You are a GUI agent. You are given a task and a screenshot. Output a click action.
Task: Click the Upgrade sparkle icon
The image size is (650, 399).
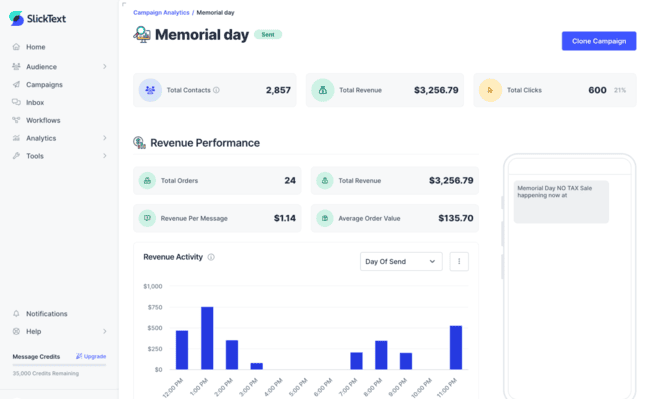pyautogui.click(x=79, y=356)
